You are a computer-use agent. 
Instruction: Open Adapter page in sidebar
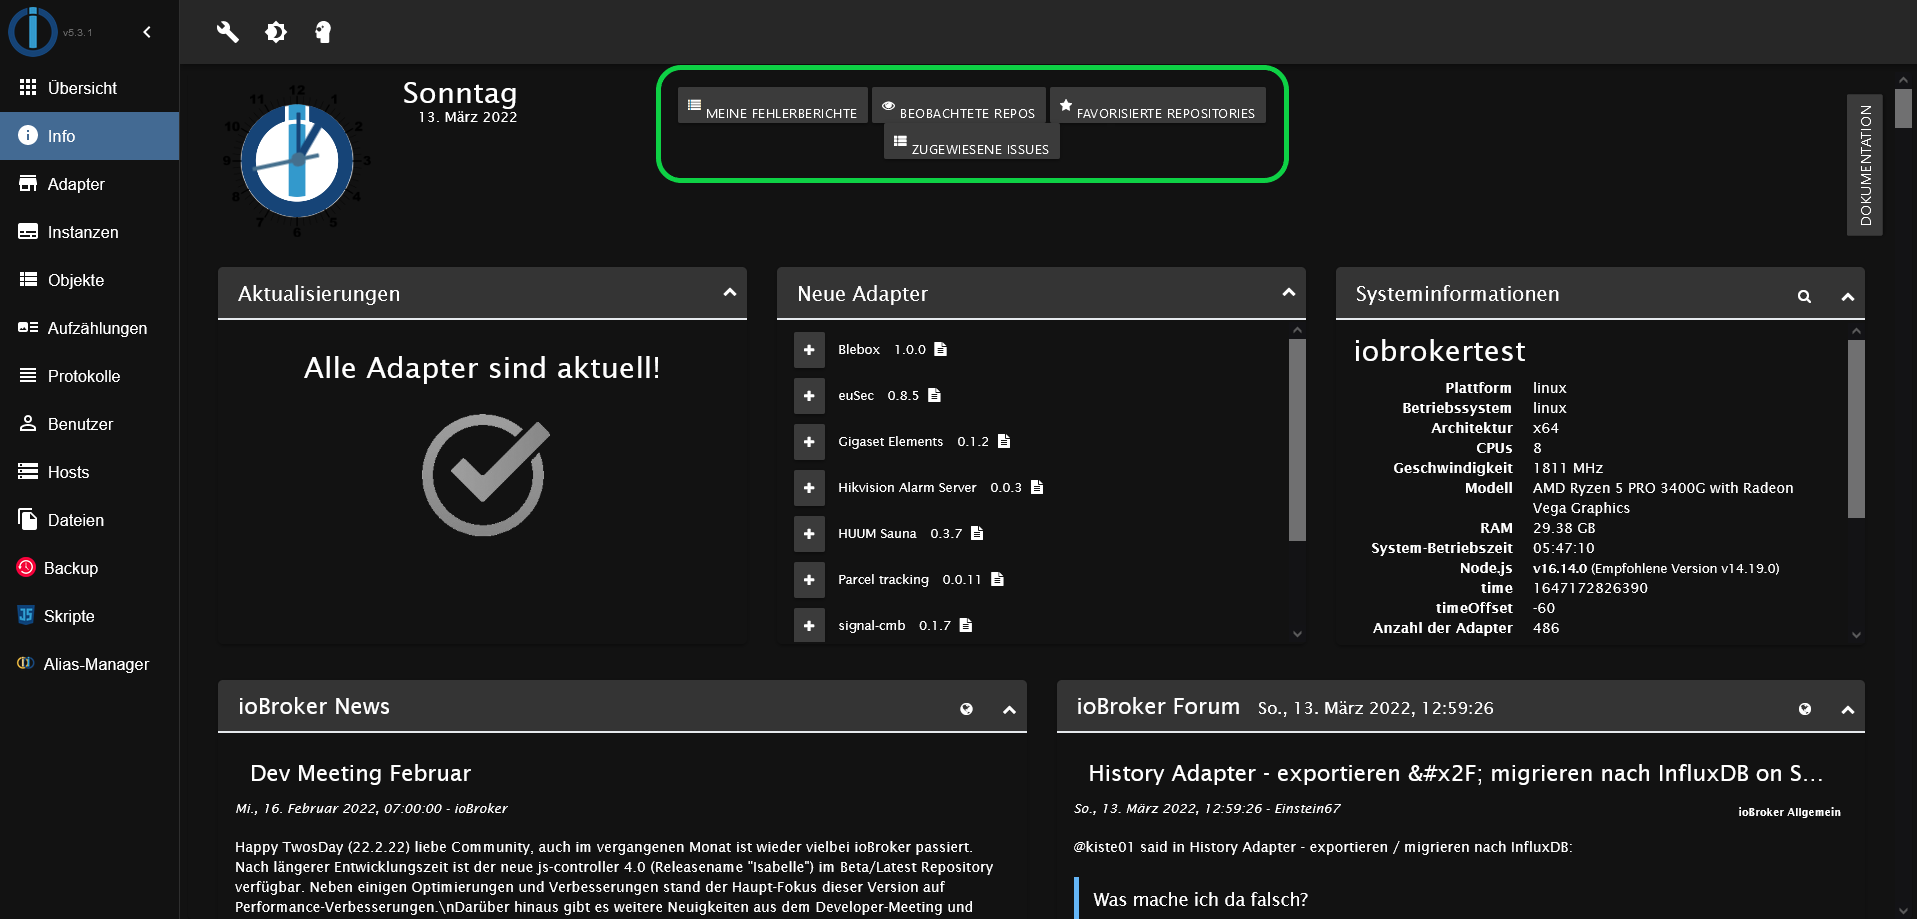click(x=89, y=184)
